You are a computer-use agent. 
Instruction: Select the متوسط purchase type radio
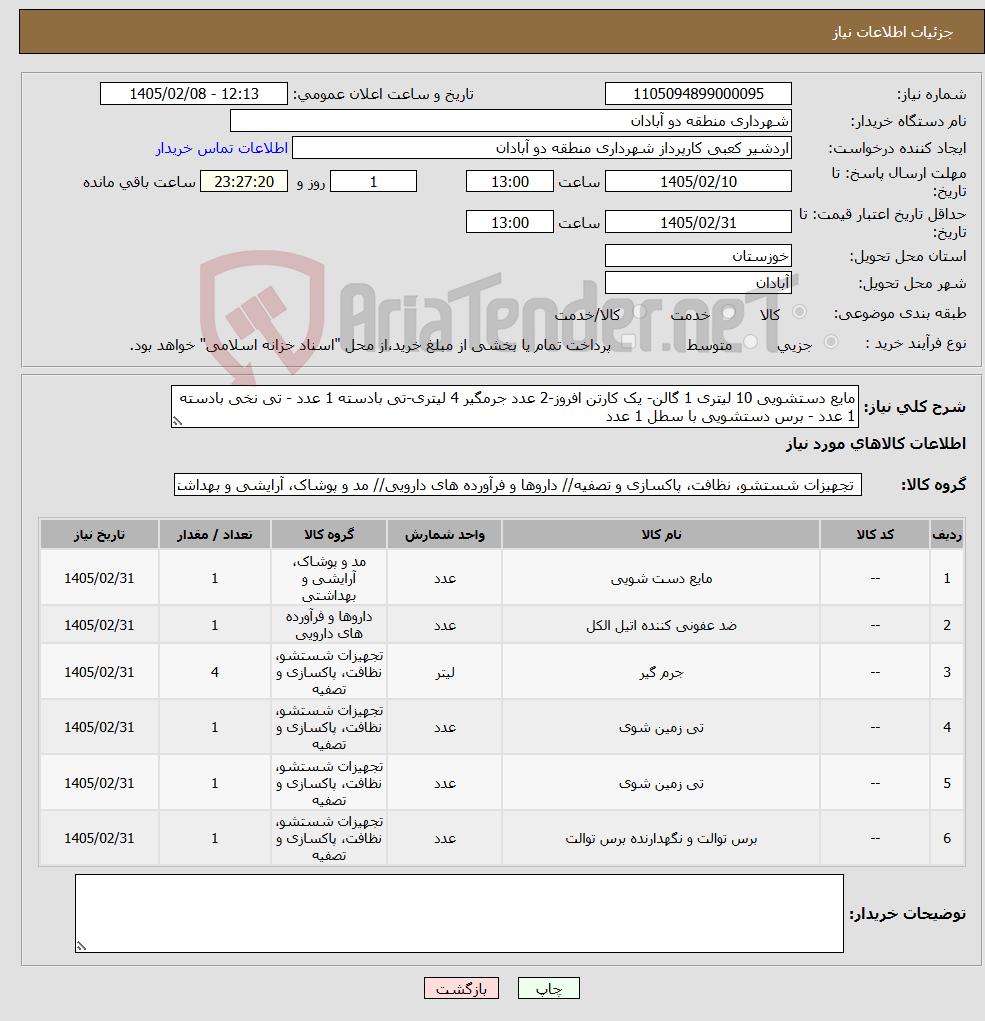751,343
